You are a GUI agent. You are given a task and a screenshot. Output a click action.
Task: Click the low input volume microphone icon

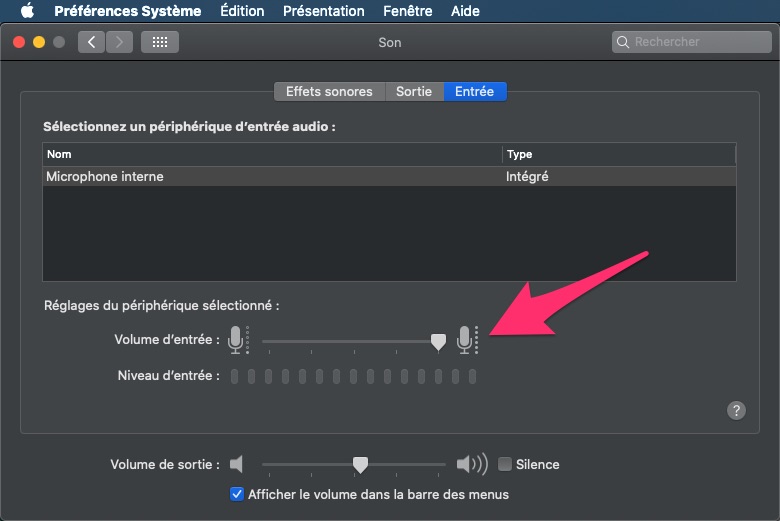coord(238,340)
